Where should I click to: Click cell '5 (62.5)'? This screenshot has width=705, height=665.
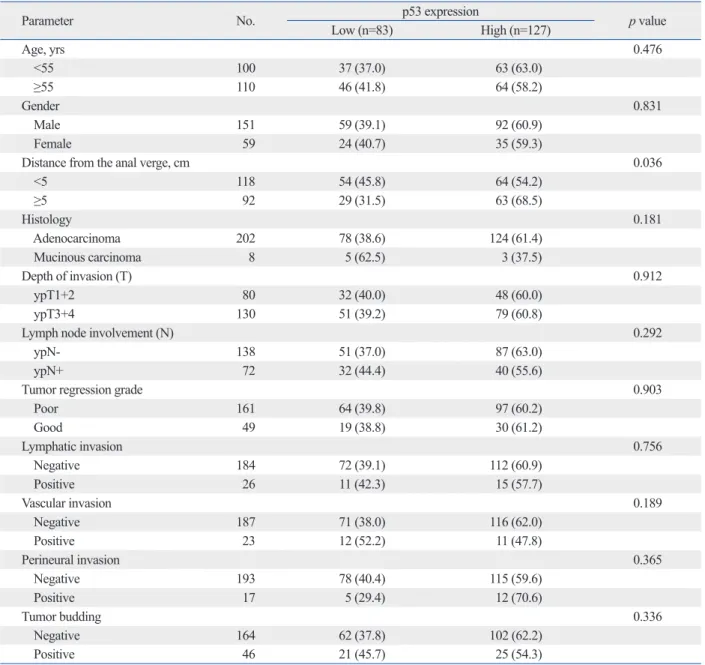[x=365, y=257]
